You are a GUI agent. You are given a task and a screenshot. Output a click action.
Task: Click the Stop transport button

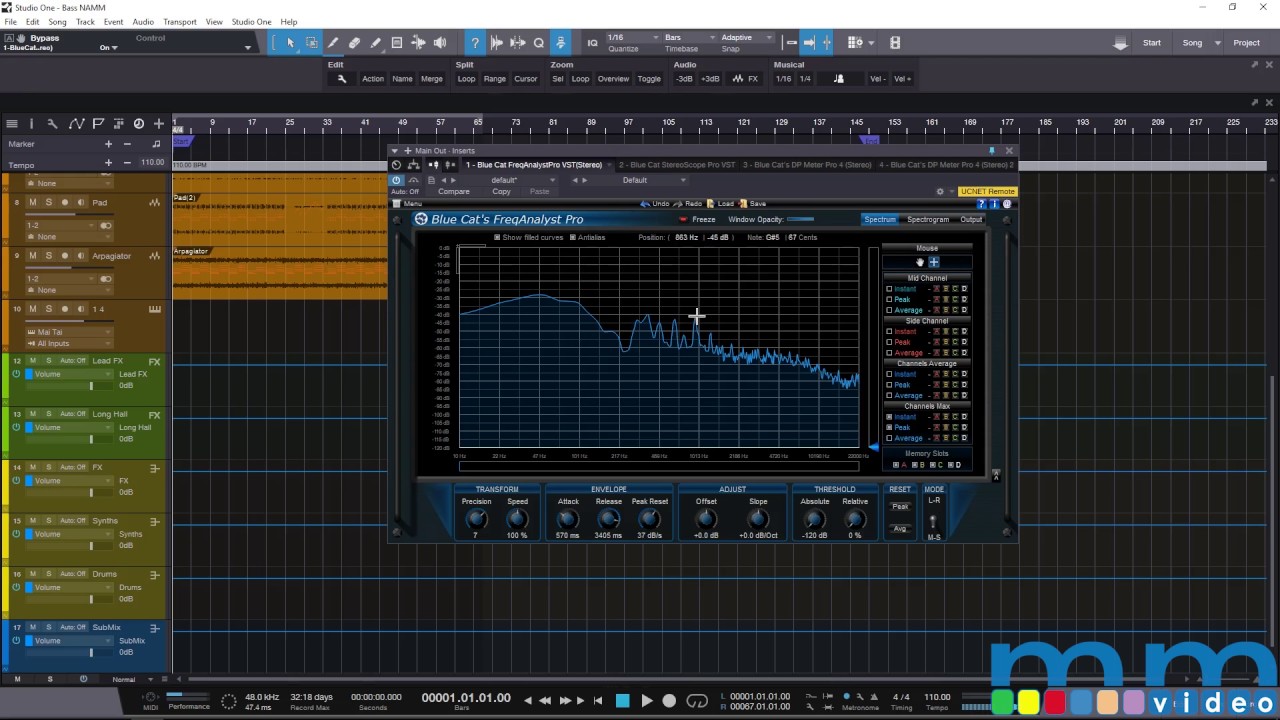click(x=622, y=701)
